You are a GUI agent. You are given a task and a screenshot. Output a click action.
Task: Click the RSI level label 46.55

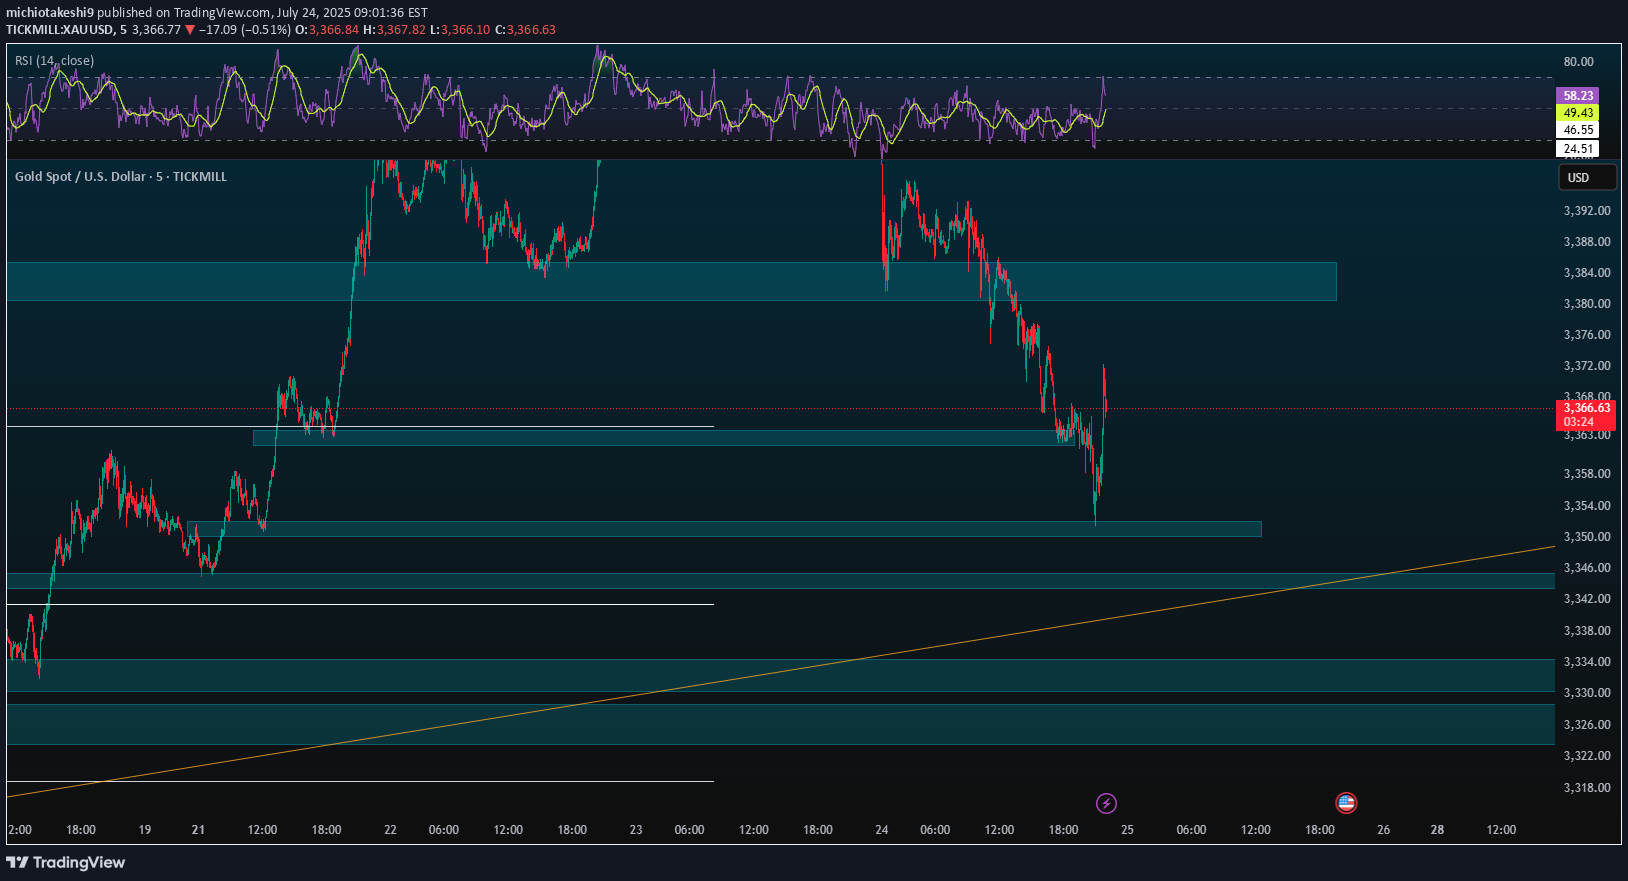pyautogui.click(x=1578, y=130)
